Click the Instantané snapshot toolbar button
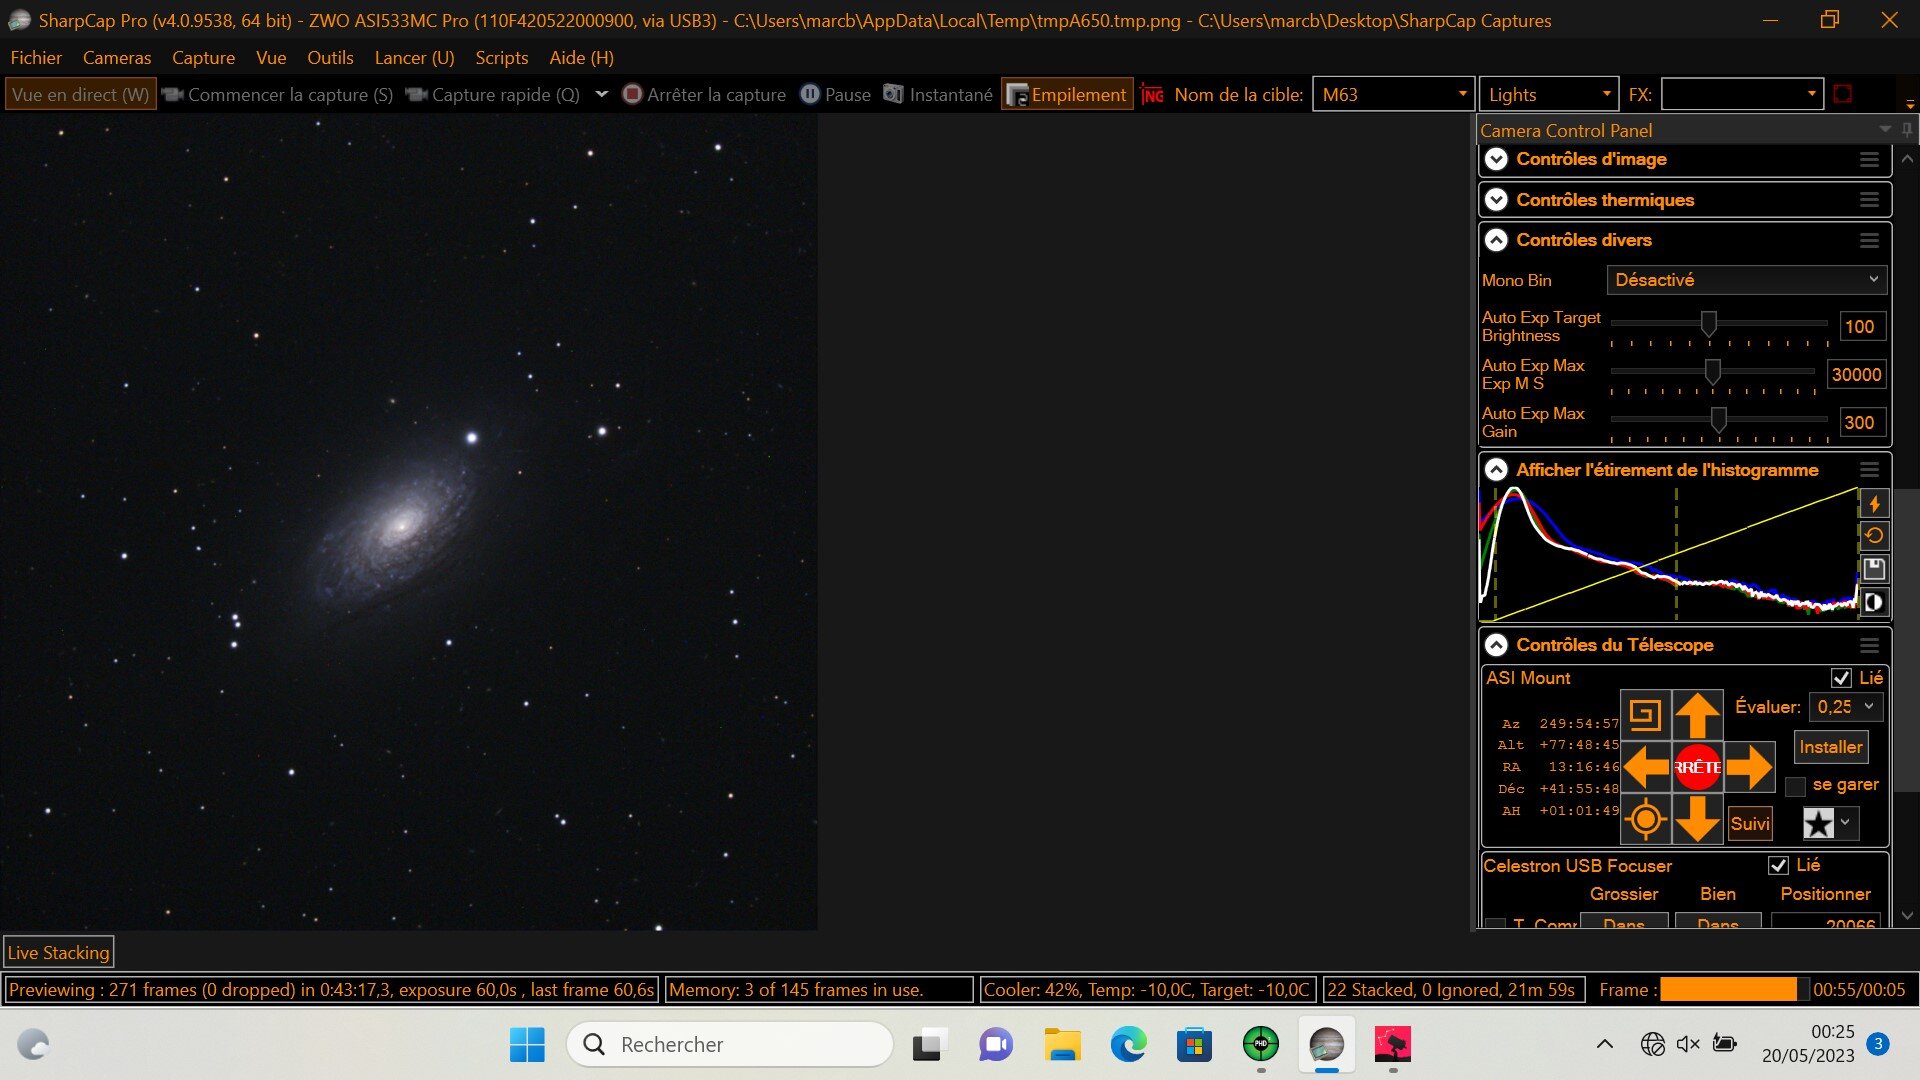Image resolution: width=1920 pixels, height=1080 pixels. (x=938, y=94)
